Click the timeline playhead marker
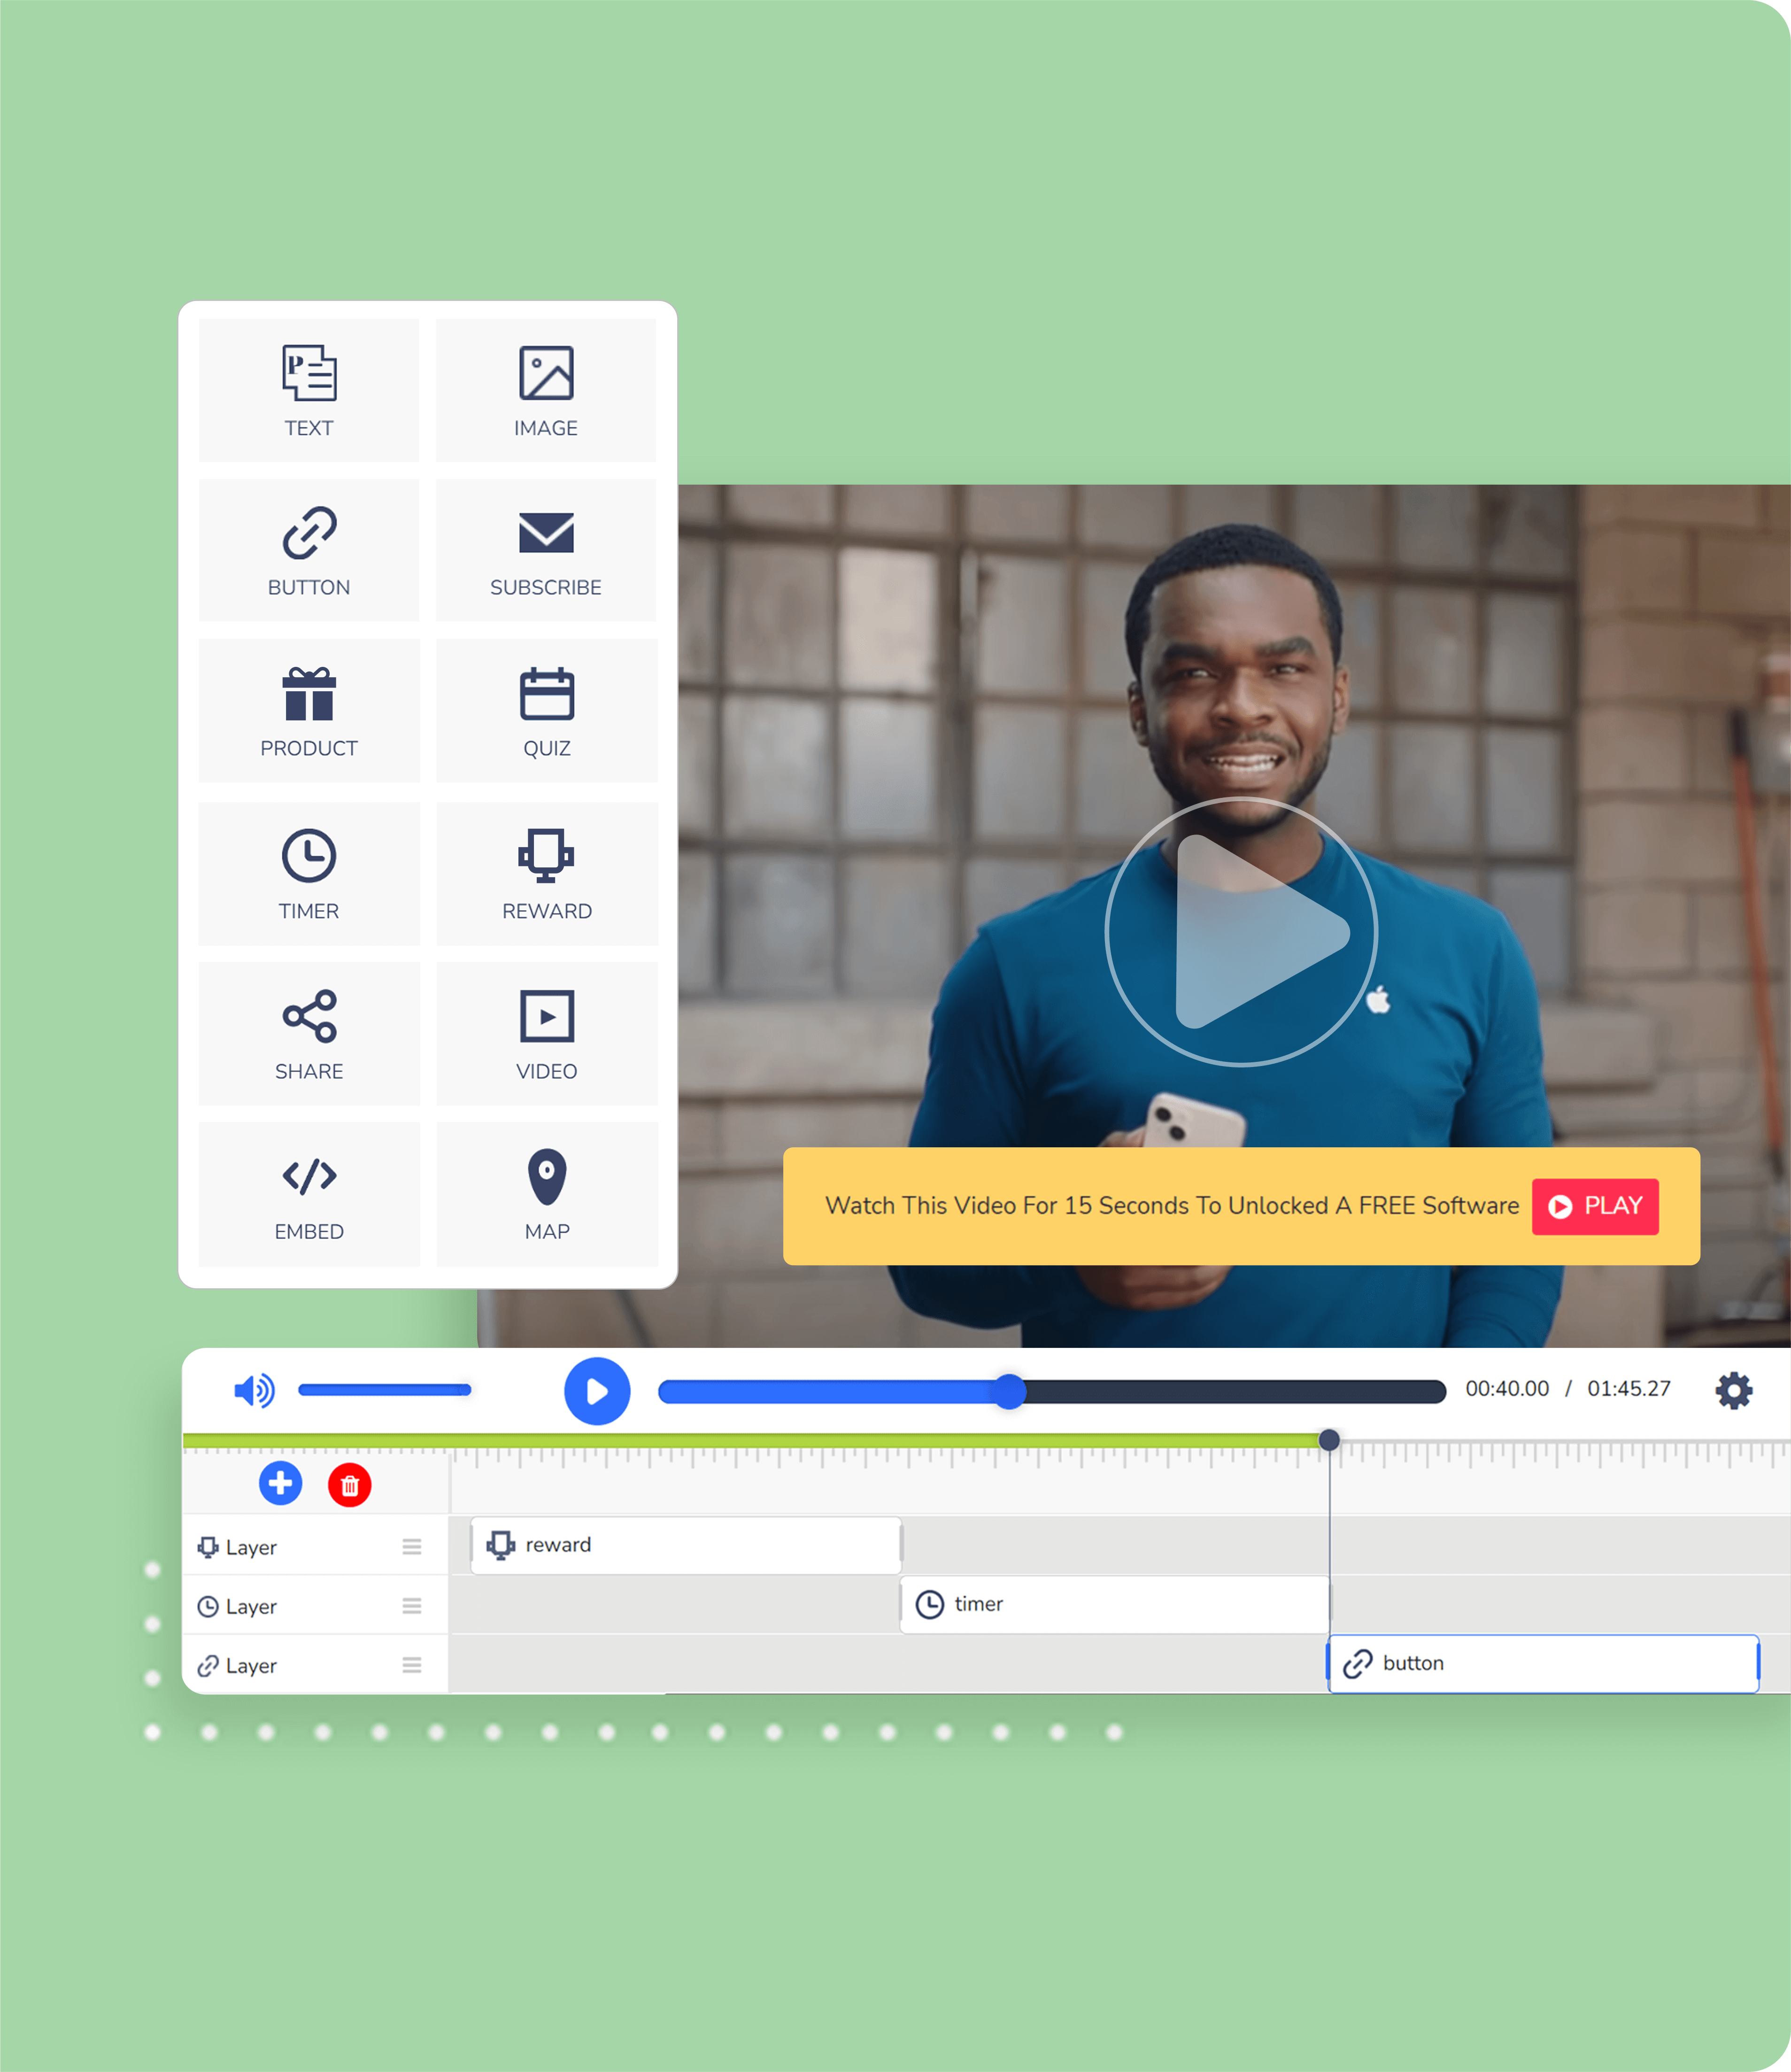The height and width of the screenshot is (2072, 1791). (1329, 1440)
